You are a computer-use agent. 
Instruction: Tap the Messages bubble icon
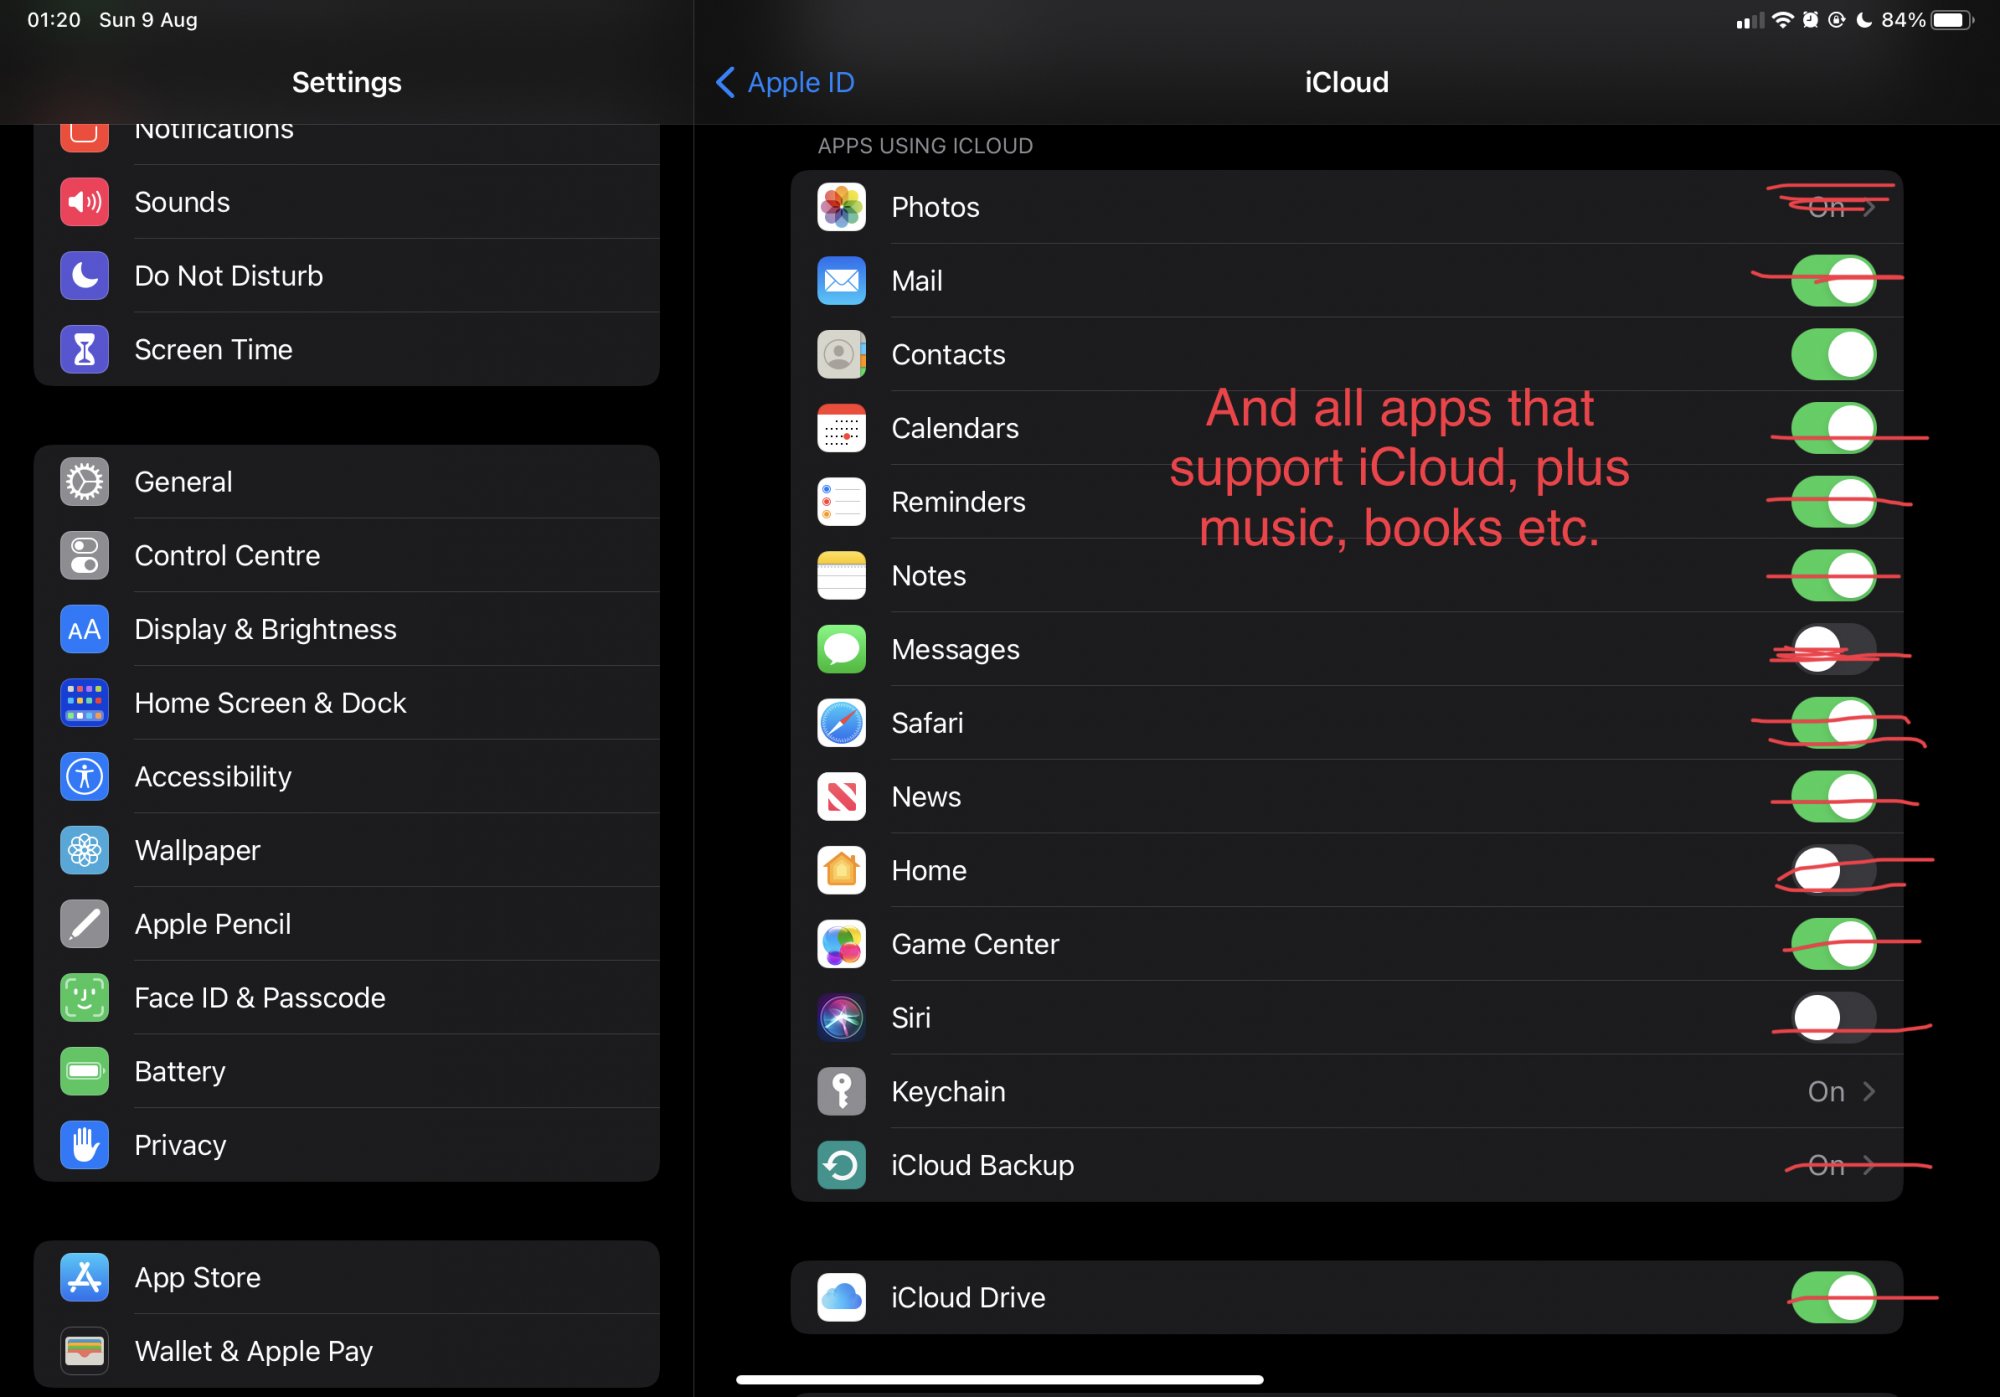pyautogui.click(x=841, y=649)
